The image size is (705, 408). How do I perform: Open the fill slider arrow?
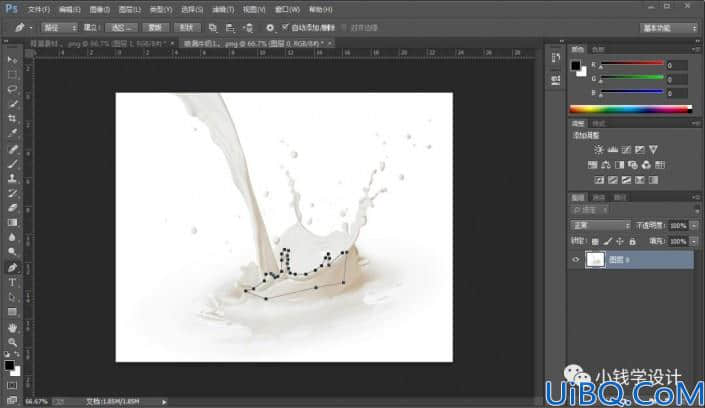(x=694, y=242)
